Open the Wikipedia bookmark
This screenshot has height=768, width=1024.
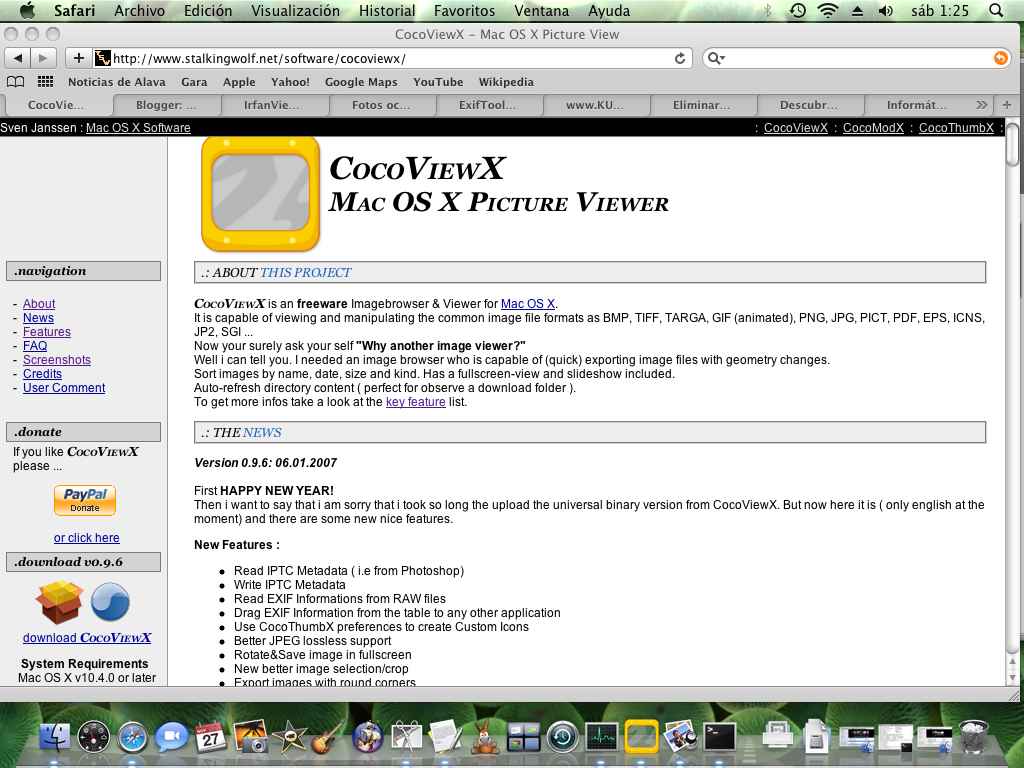coord(506,82)
